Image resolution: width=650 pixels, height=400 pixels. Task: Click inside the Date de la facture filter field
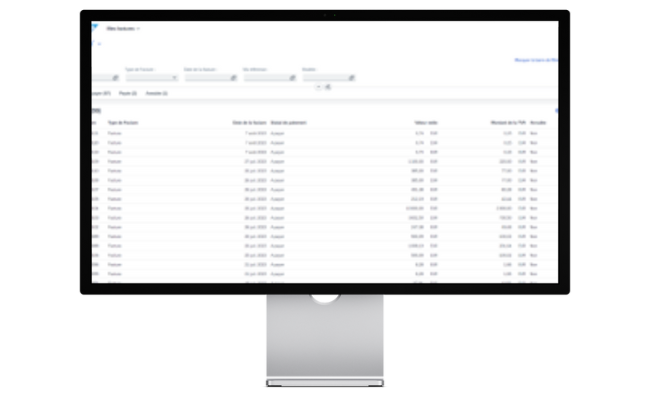point(207,77)
